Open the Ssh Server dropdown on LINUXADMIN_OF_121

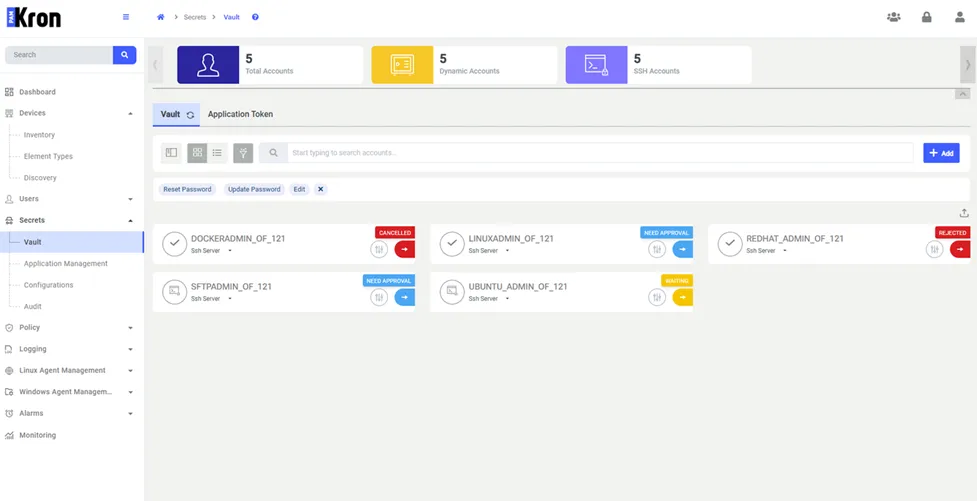pyautogui.click(x=507, y=250)
